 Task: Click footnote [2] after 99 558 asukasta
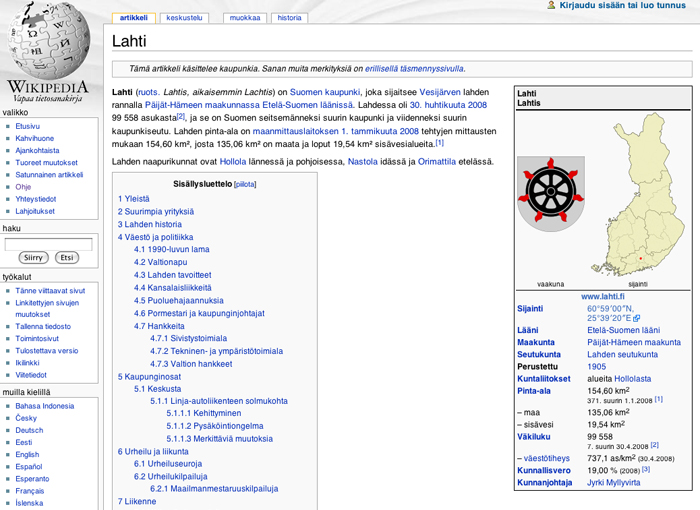[181, 116]
